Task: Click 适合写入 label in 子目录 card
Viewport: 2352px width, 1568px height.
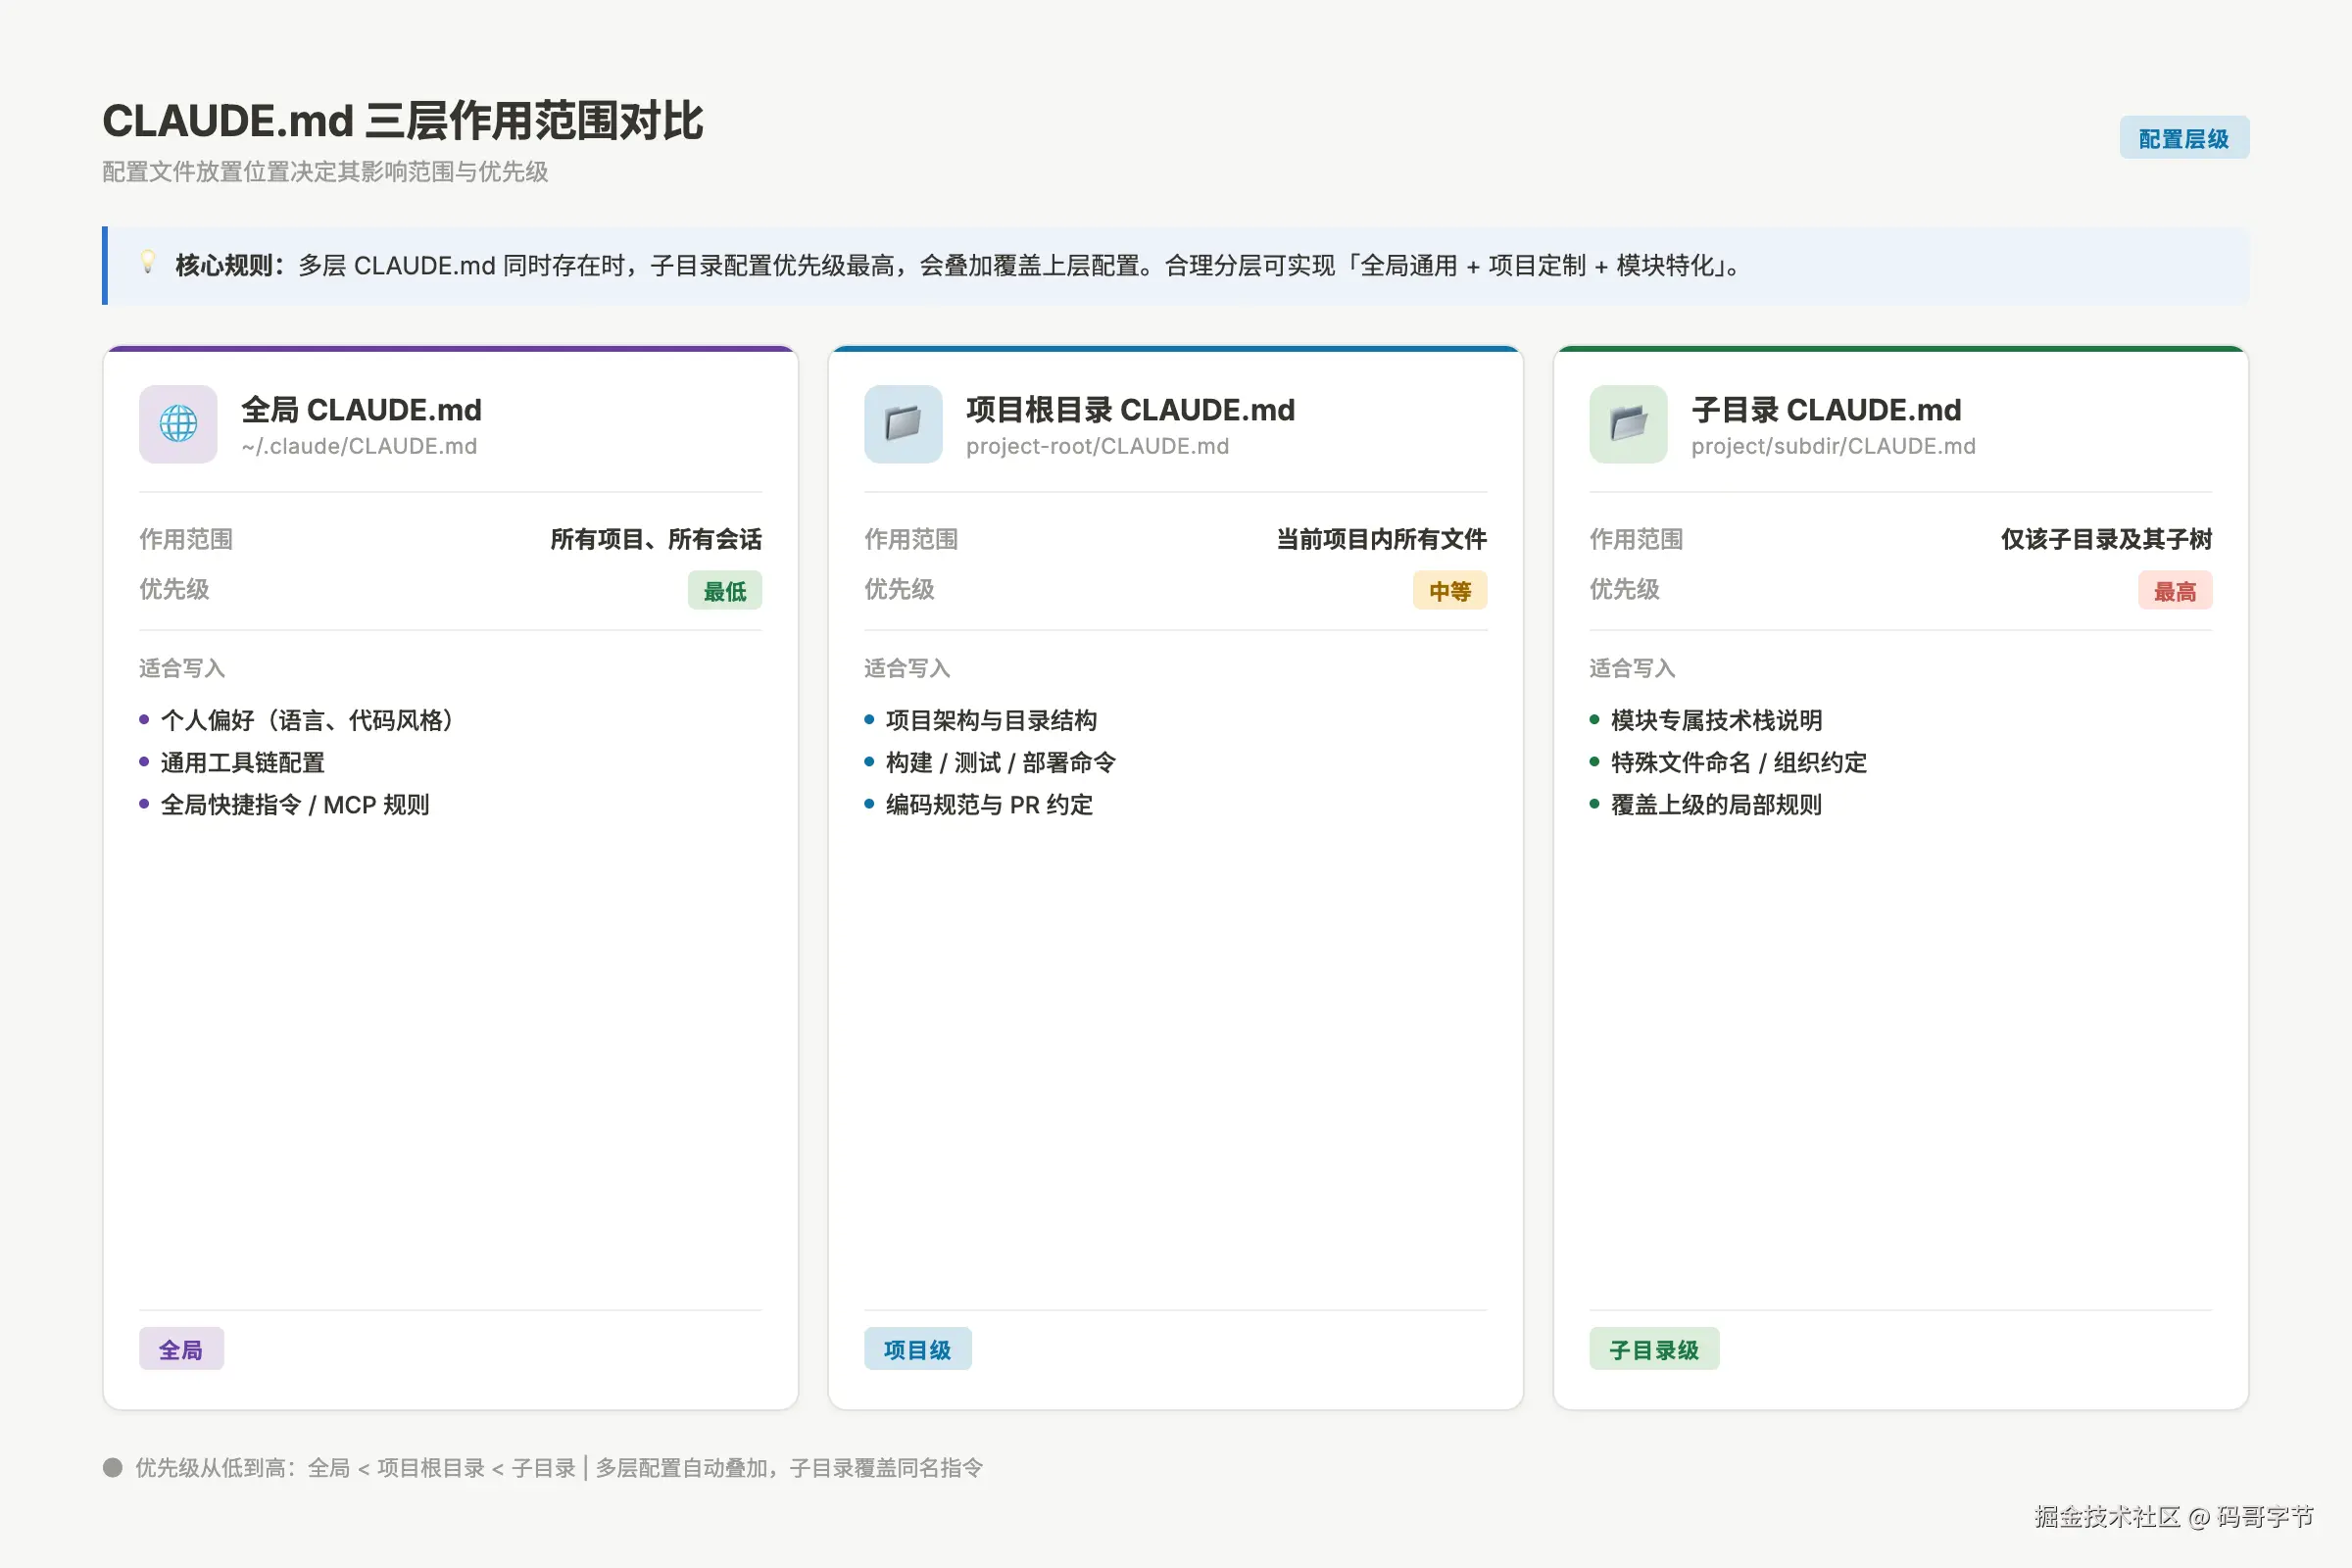Action: tap(1632, 668)
